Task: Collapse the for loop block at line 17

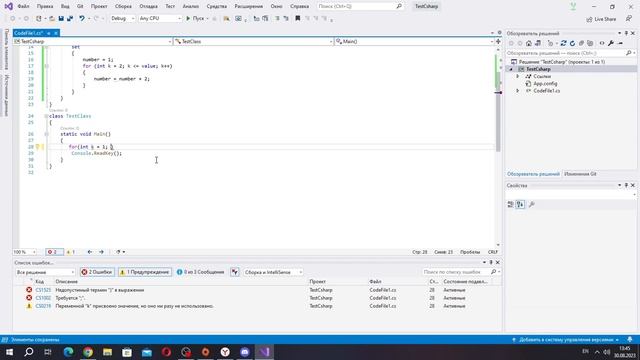Action: [x=47, y=66]
